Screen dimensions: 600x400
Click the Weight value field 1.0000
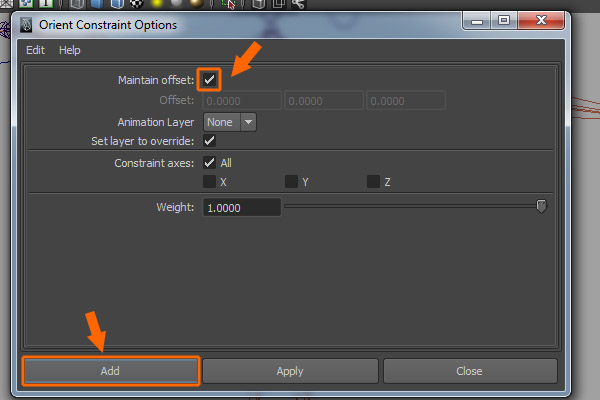pos(242,207)
